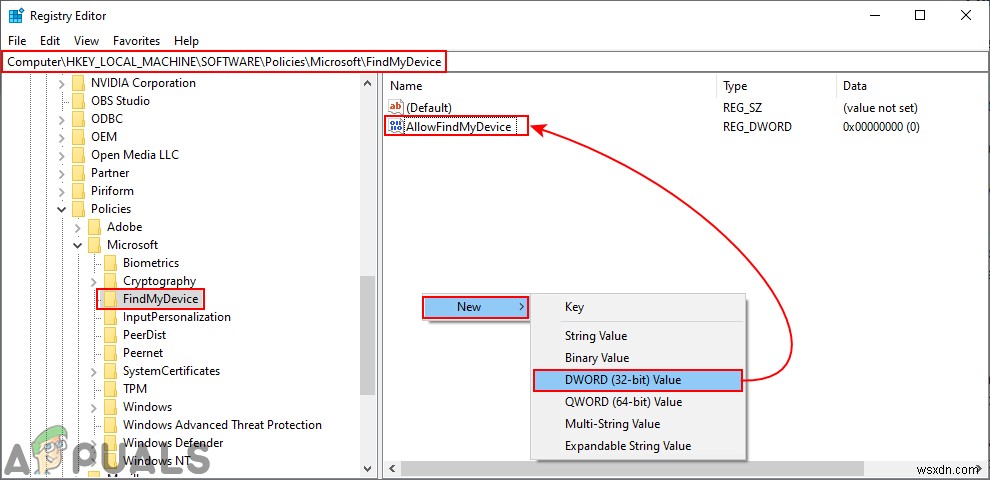The image size is (990, 480).
Task: Select the Windows NT key
Action: [157, 461]
